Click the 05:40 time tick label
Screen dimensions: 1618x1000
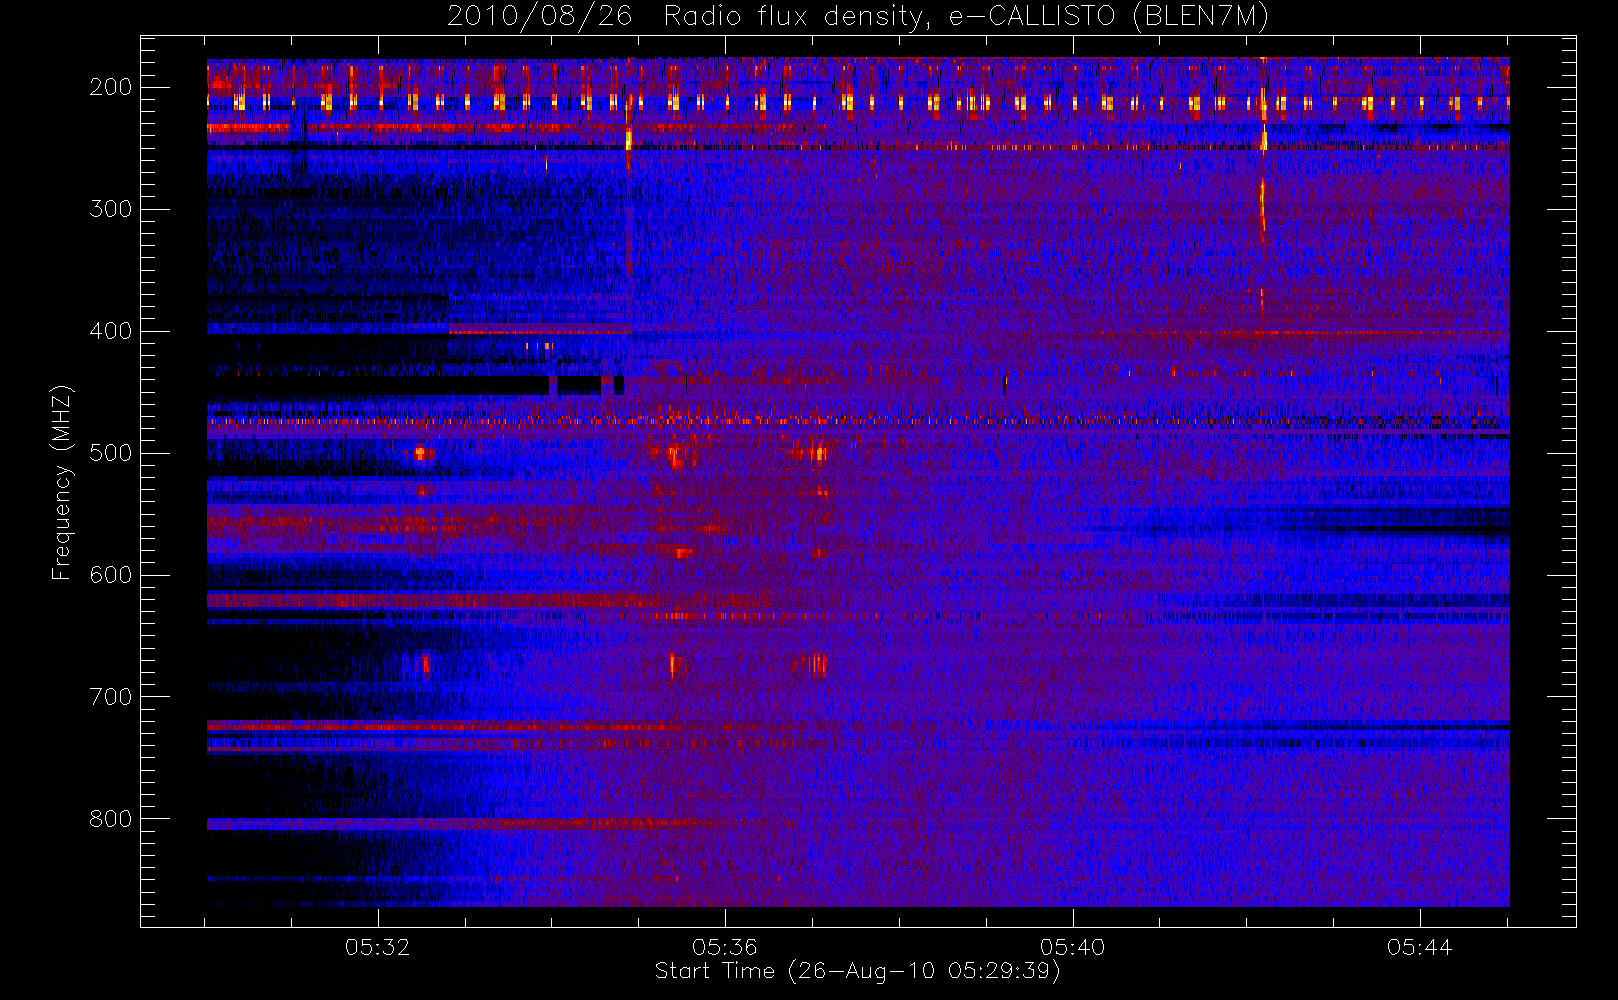pos(1072,947)
